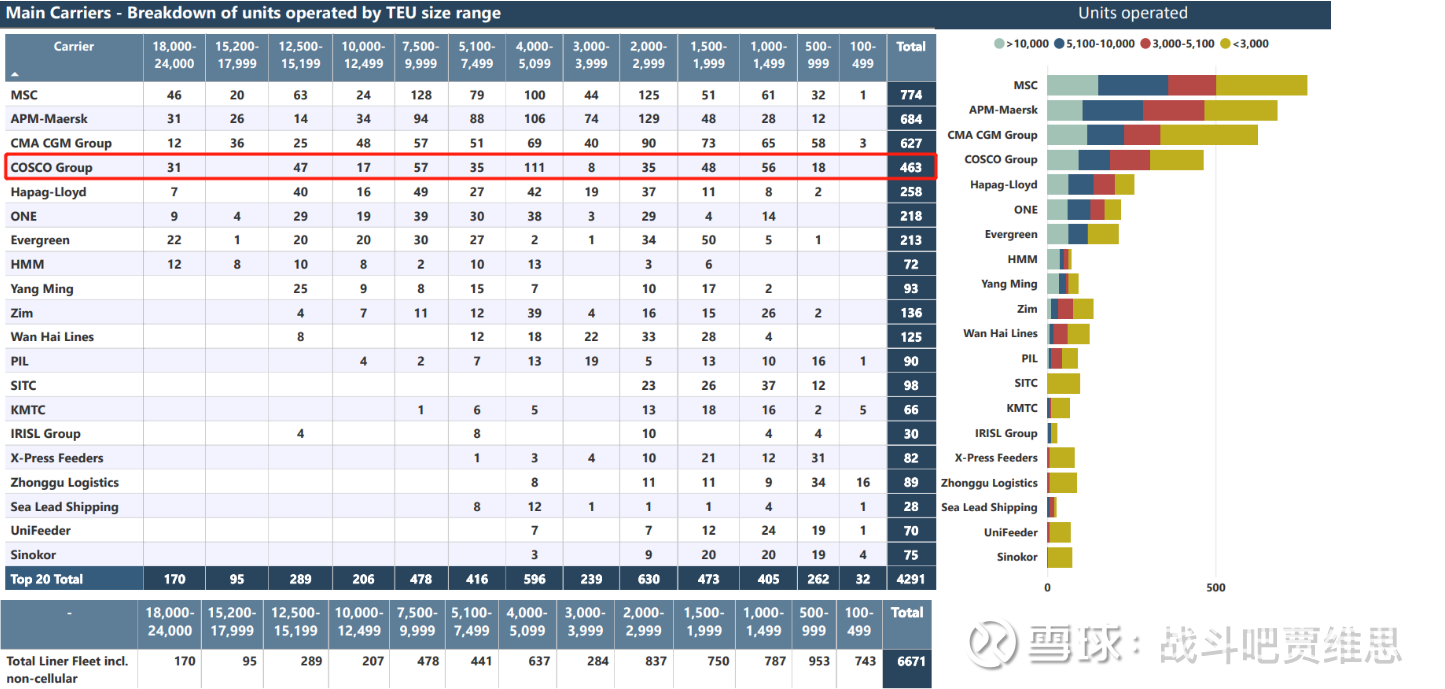
Task: Click the sort arrow under the Carrier header
Action: pyautogui.click(x=15, y=75)
